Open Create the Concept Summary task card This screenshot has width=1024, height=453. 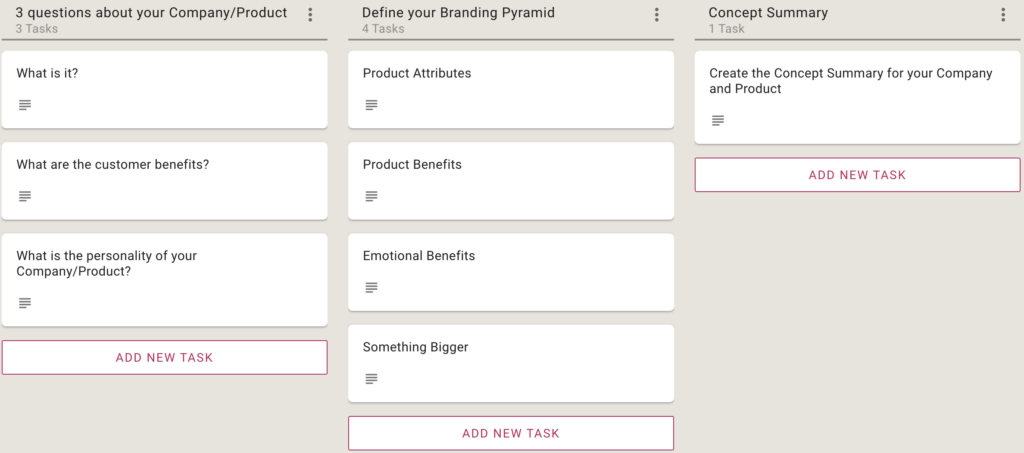[857, 97]
